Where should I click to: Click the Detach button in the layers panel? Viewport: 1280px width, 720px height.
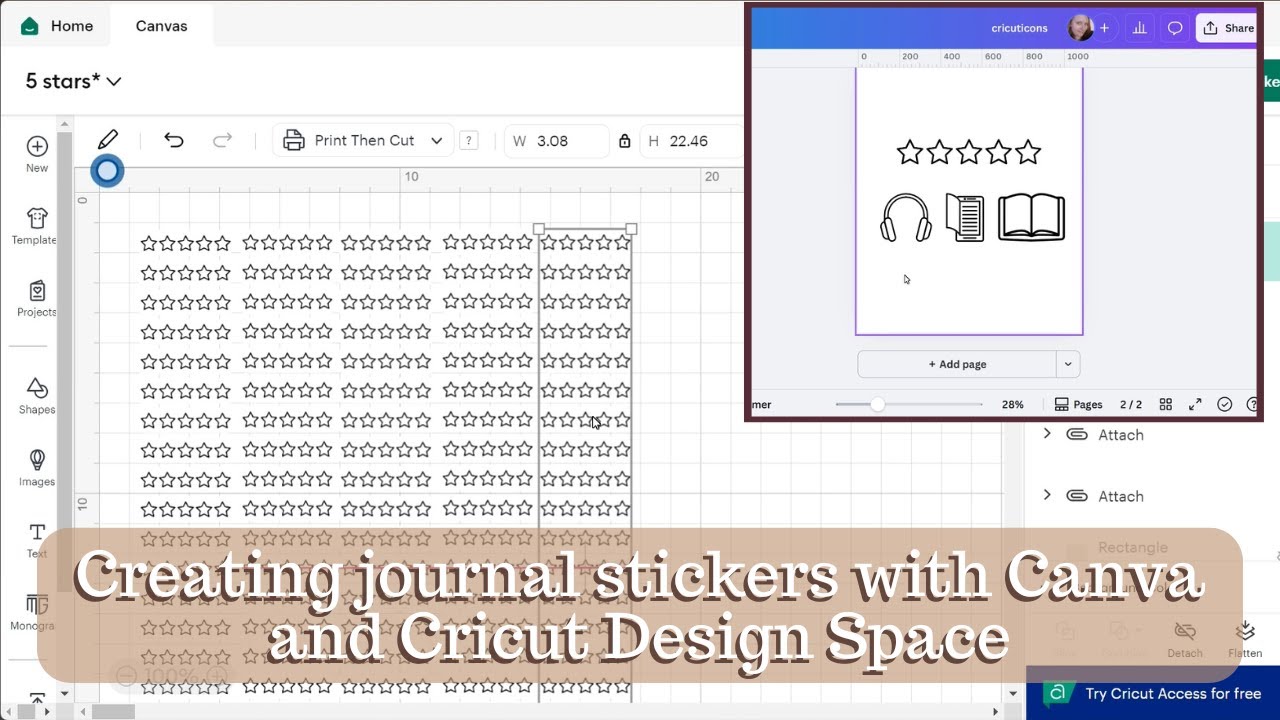point(1185,640)
